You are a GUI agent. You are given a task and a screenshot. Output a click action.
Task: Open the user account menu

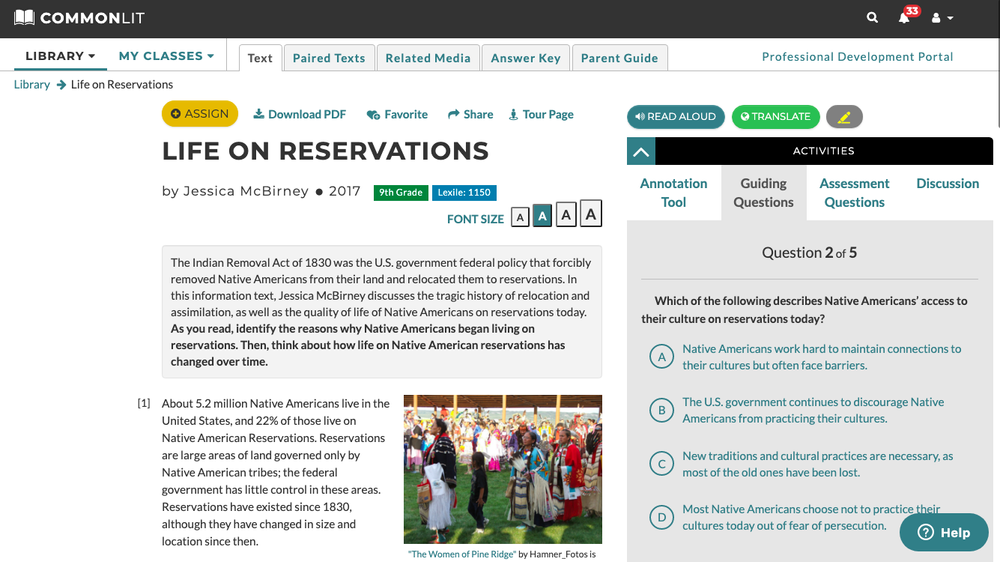(x=942, y=18)
